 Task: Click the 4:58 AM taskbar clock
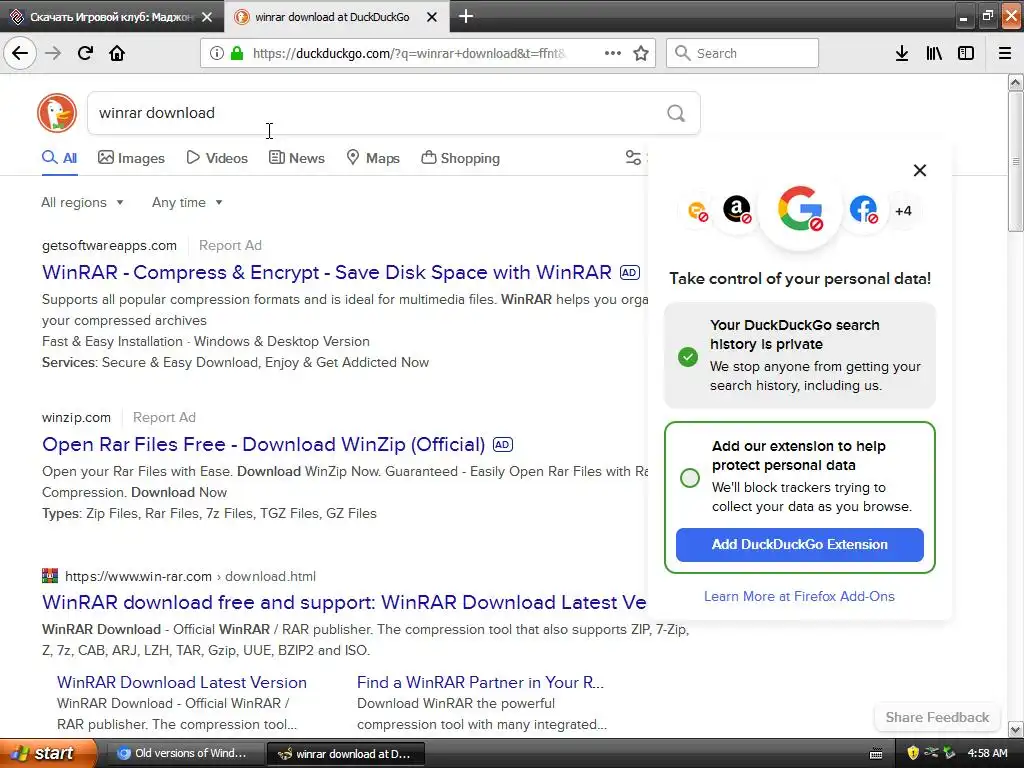tap(987, 754)
